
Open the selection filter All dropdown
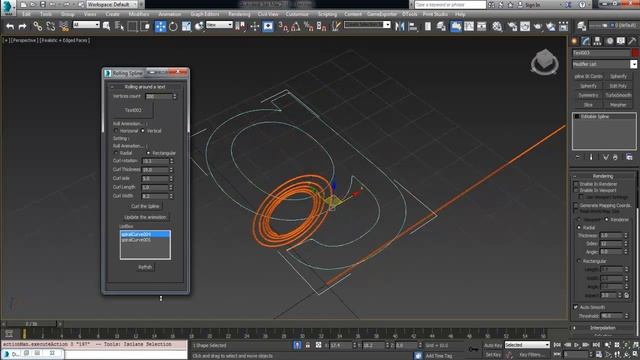pos(86,25)
